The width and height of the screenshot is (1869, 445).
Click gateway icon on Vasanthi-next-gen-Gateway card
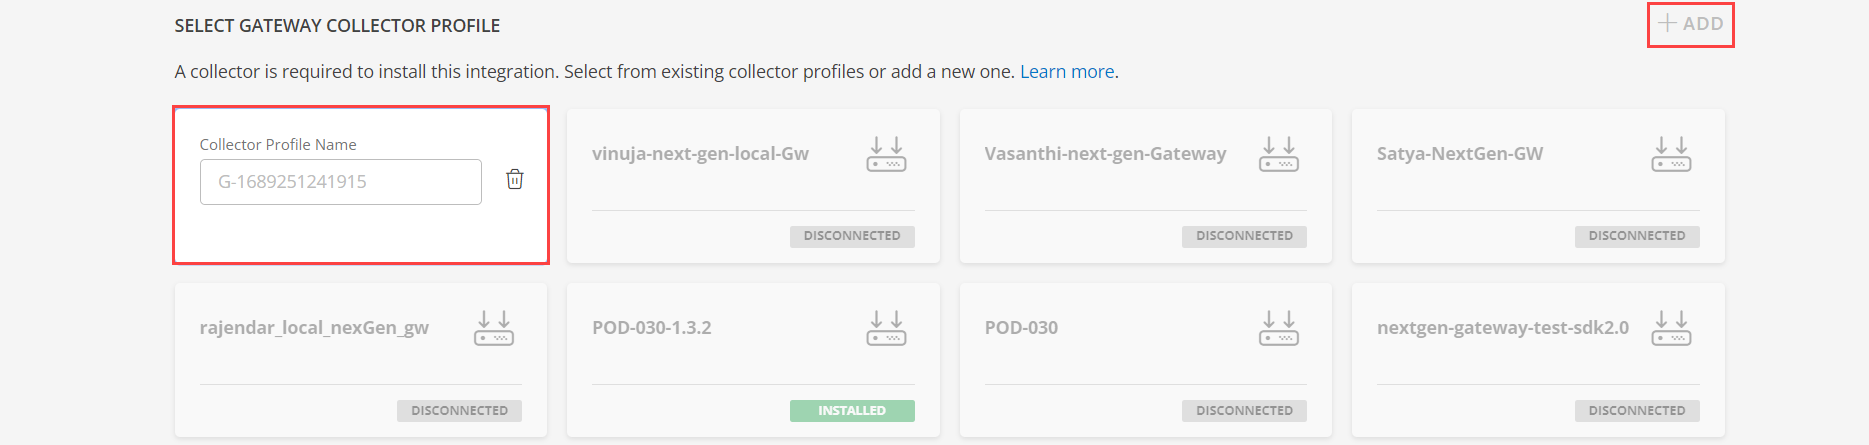(x=1279, y=154)
